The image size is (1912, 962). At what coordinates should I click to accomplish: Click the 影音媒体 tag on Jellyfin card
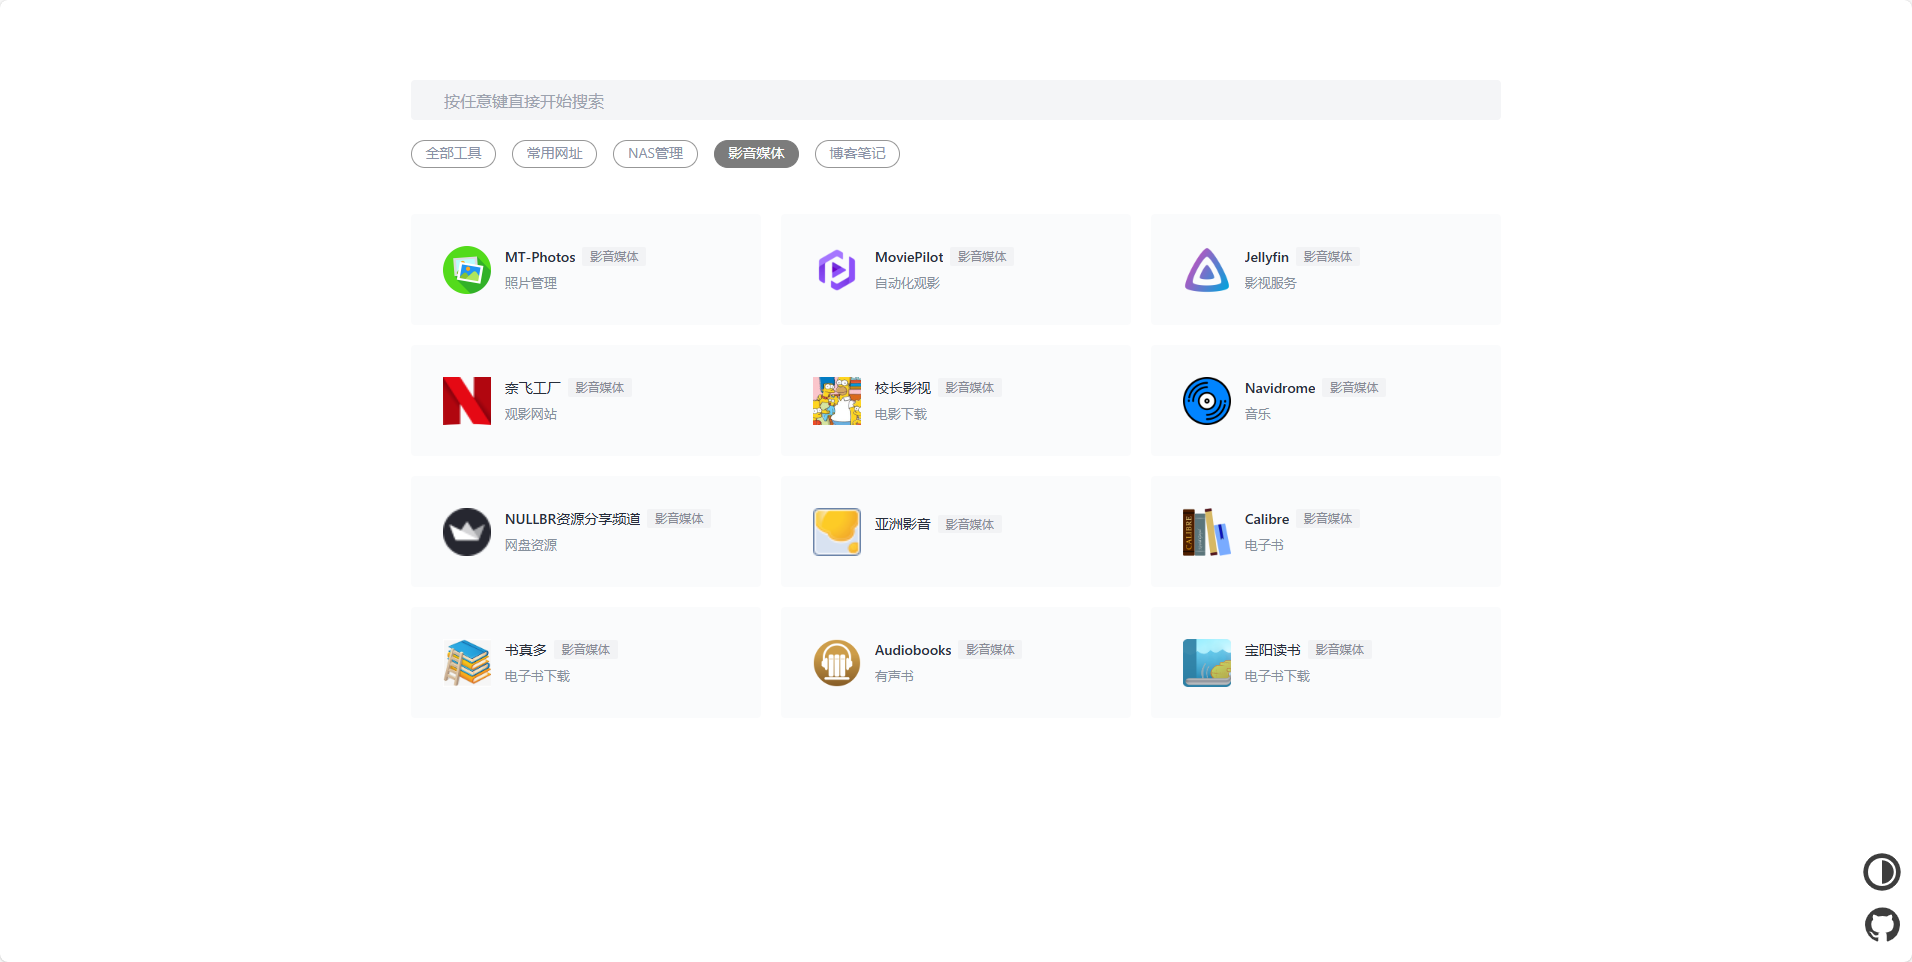1328,257
